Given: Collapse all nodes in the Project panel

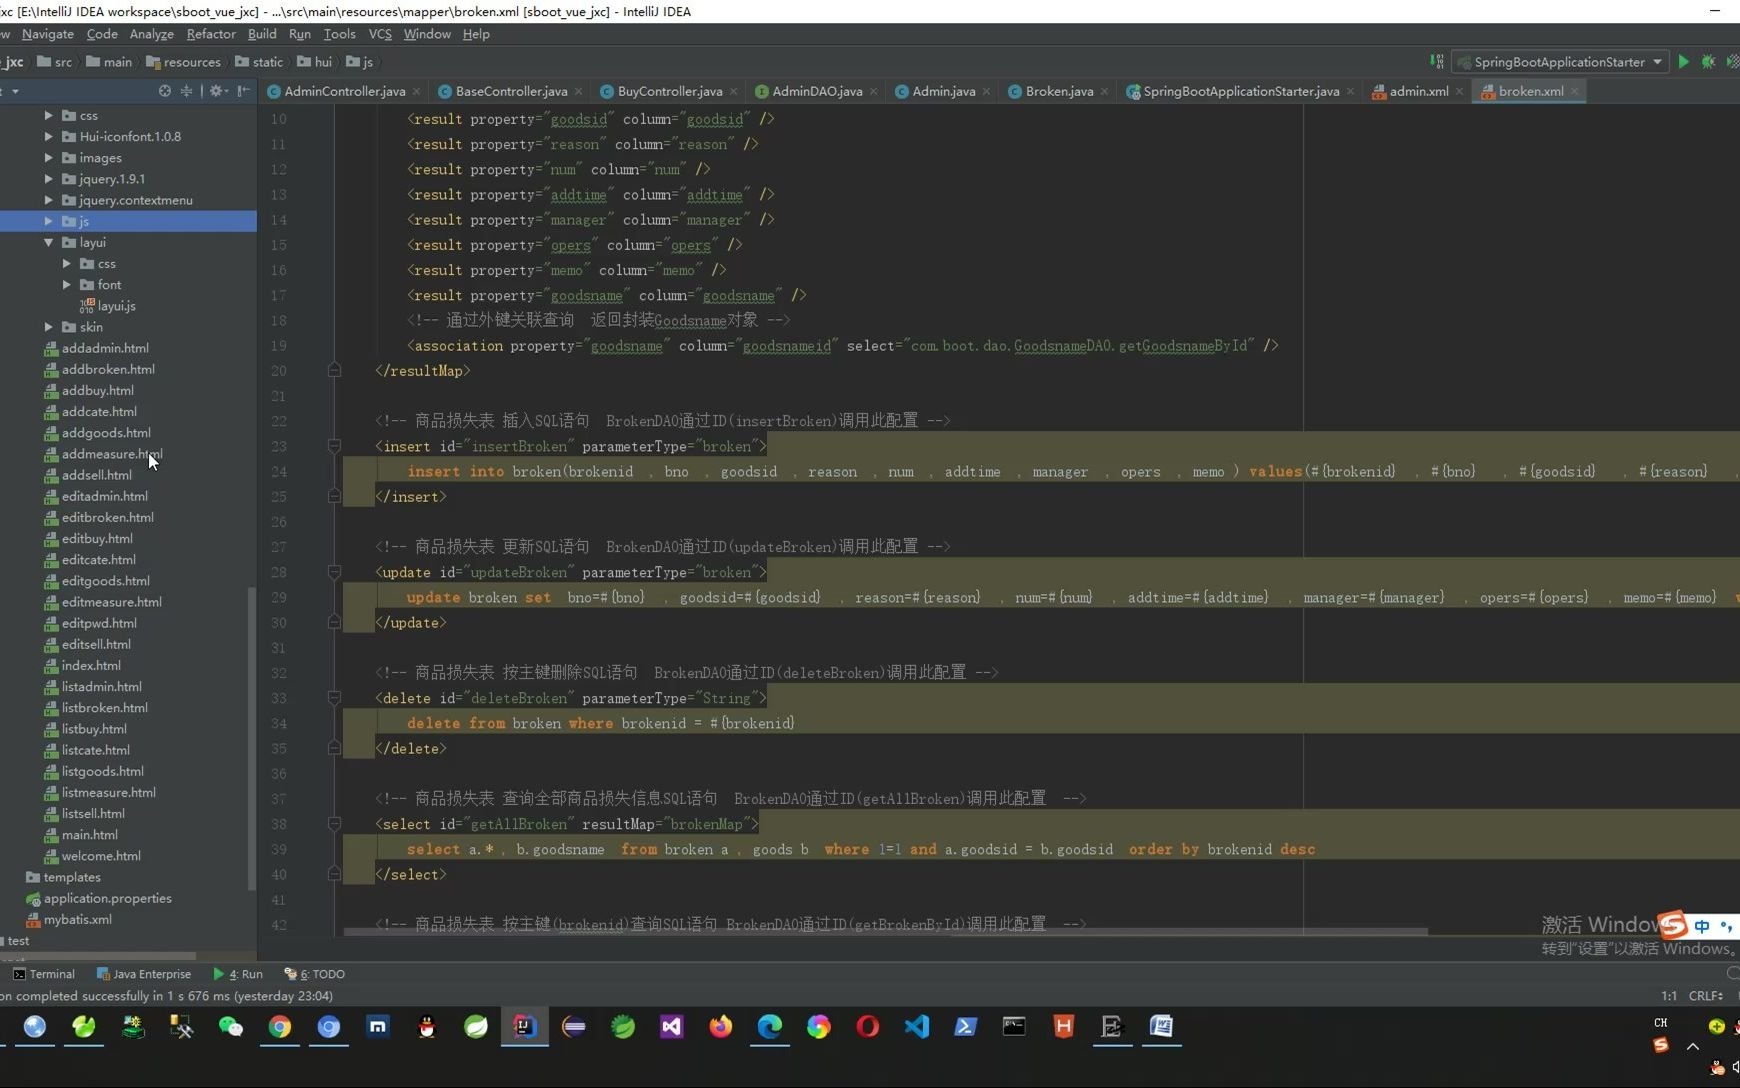Looking at the screenshot, I should point(186,91).
